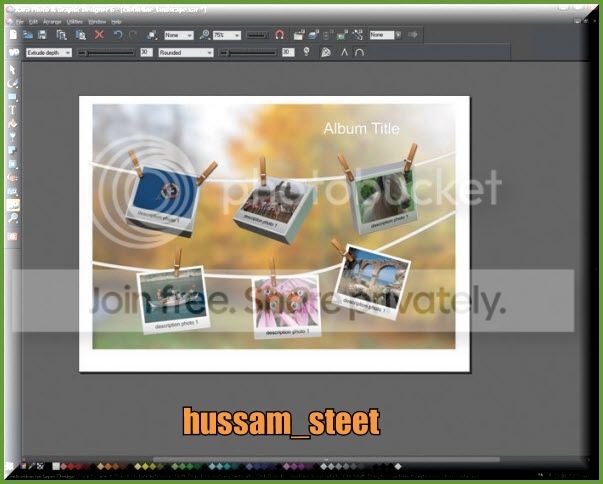Save the document with the floppy disk icon
The image size is (603, 484).
click(41, 34)
